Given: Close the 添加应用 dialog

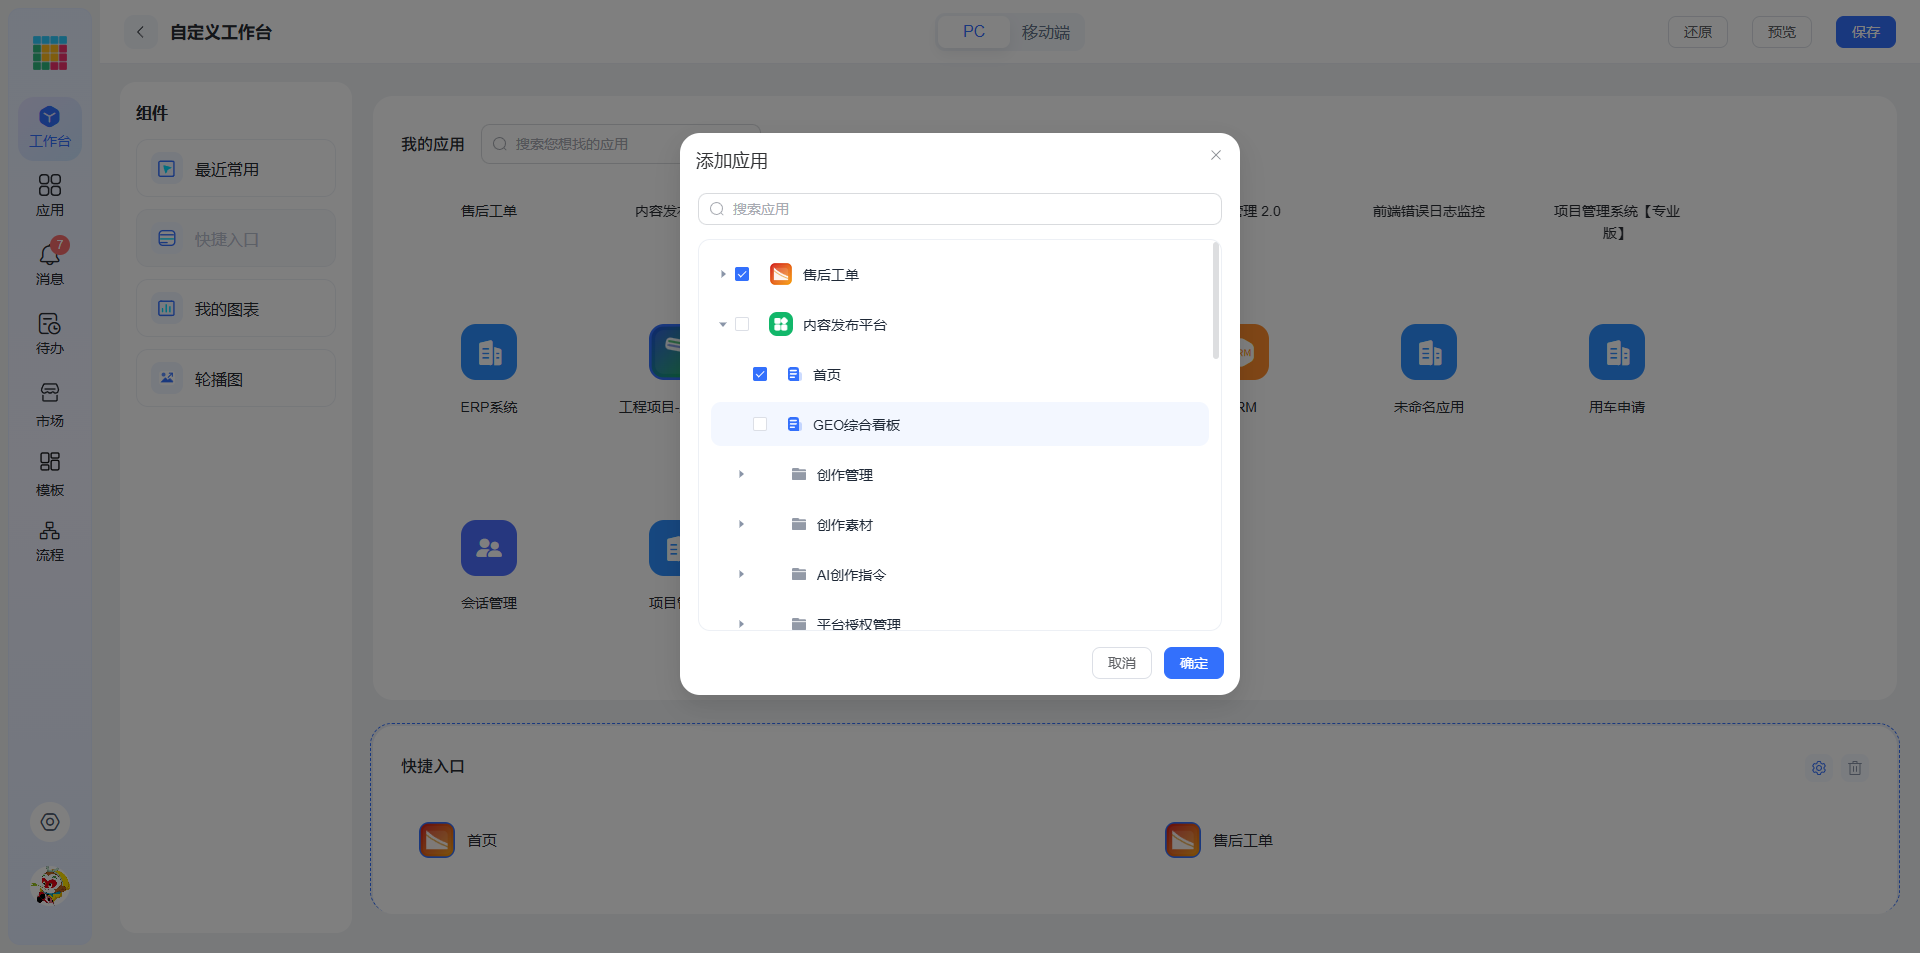Looking at the screenshot, I should [1216, 155].
